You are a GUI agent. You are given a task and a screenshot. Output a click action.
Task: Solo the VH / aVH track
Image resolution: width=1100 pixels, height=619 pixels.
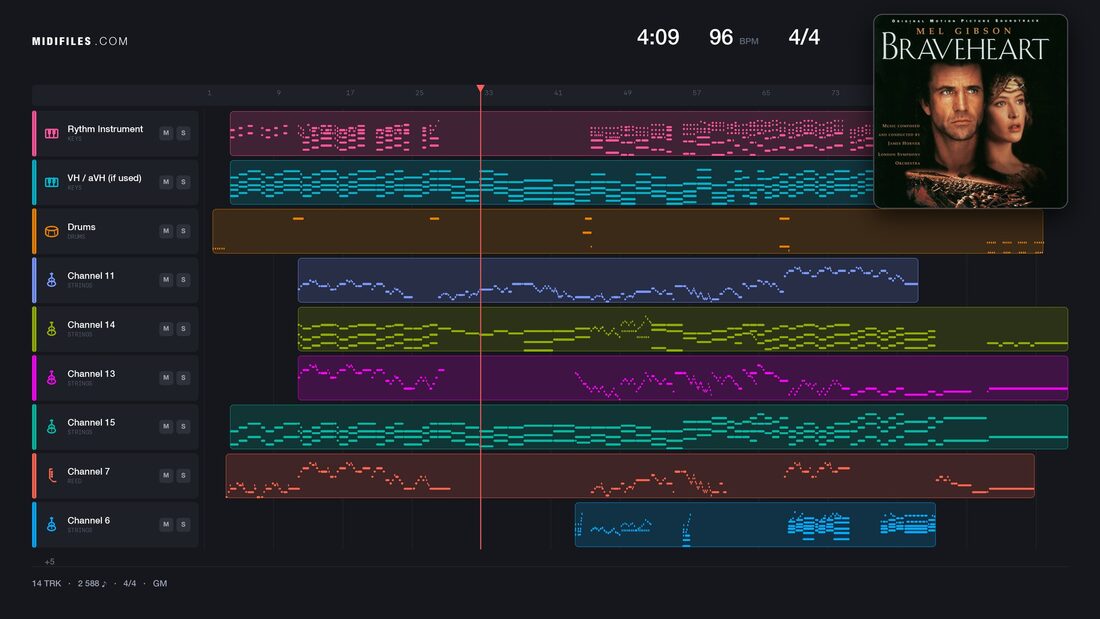[x=183, y=182]
